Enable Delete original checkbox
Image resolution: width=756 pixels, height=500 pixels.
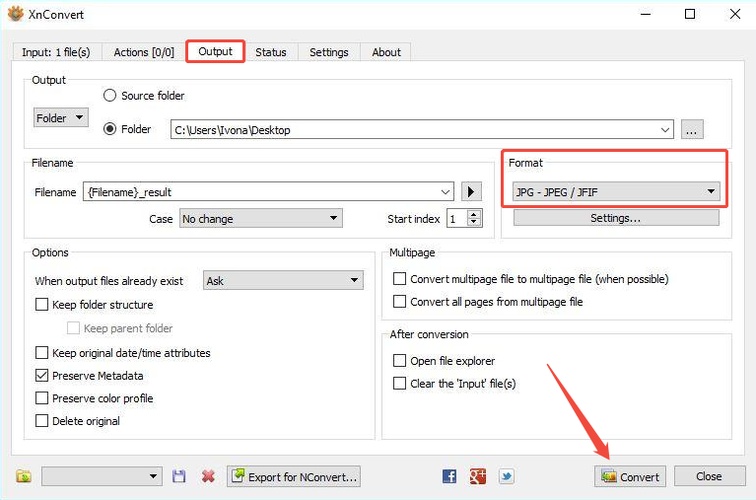[42, 420]
